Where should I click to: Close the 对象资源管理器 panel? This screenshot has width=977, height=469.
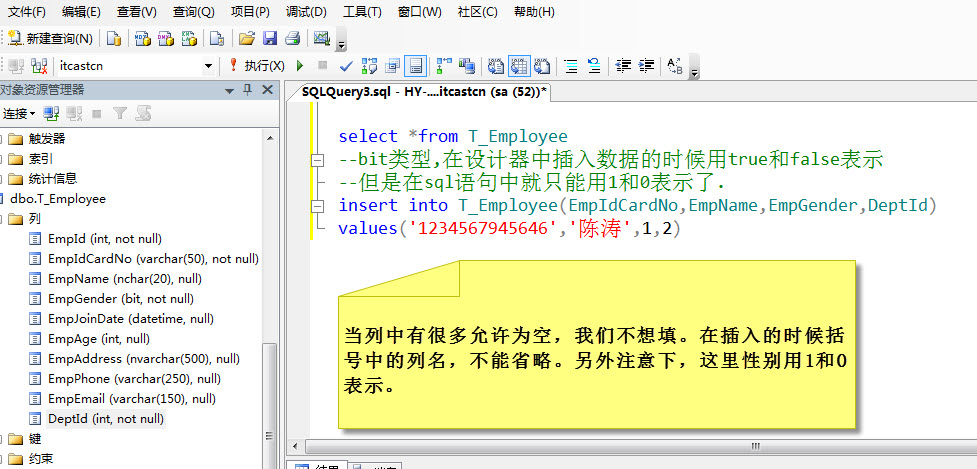pos(267,90)
